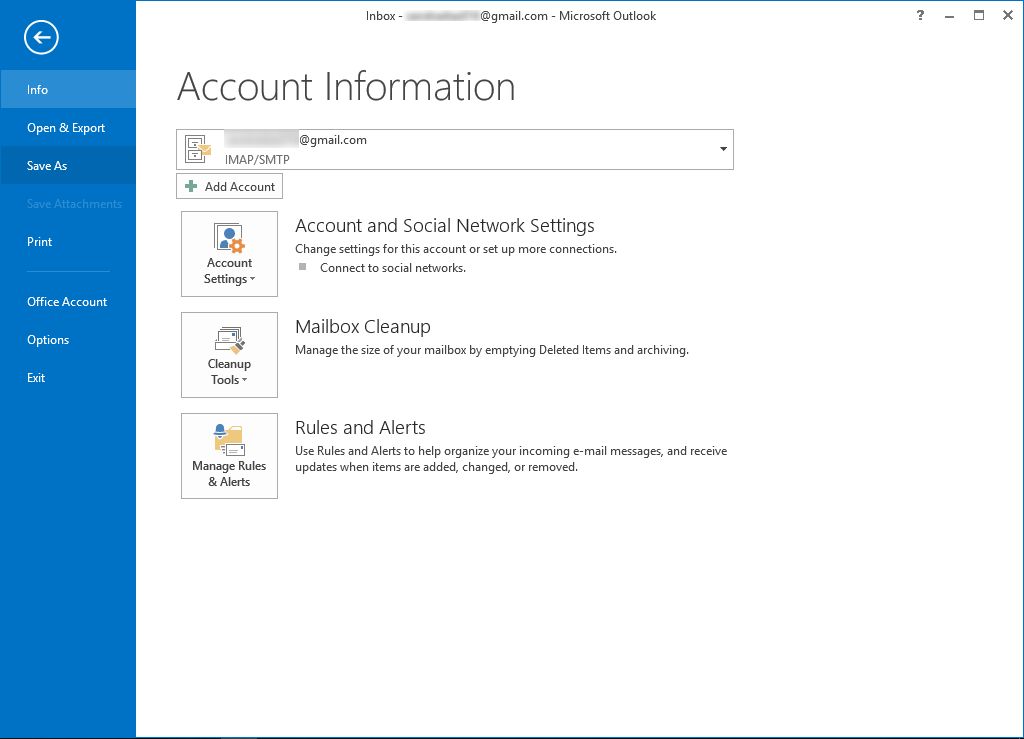The image size is (1024, 739).
Task: Open Manage Rules & Alerts
Action: click(x=229, y=456)
